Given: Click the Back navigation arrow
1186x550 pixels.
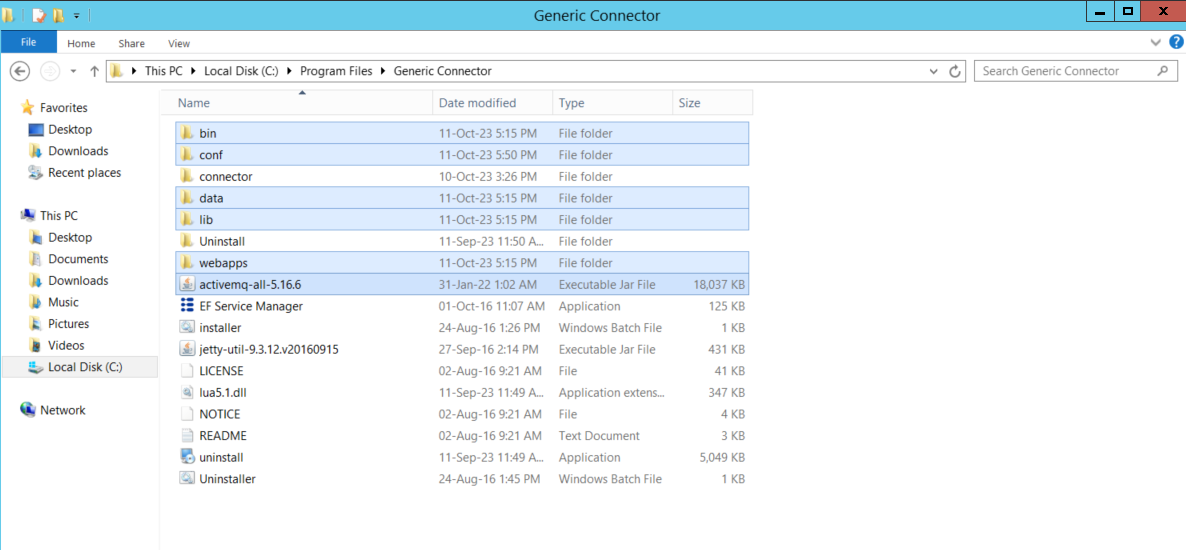Looking at the screenshot, I should [19, 71].
